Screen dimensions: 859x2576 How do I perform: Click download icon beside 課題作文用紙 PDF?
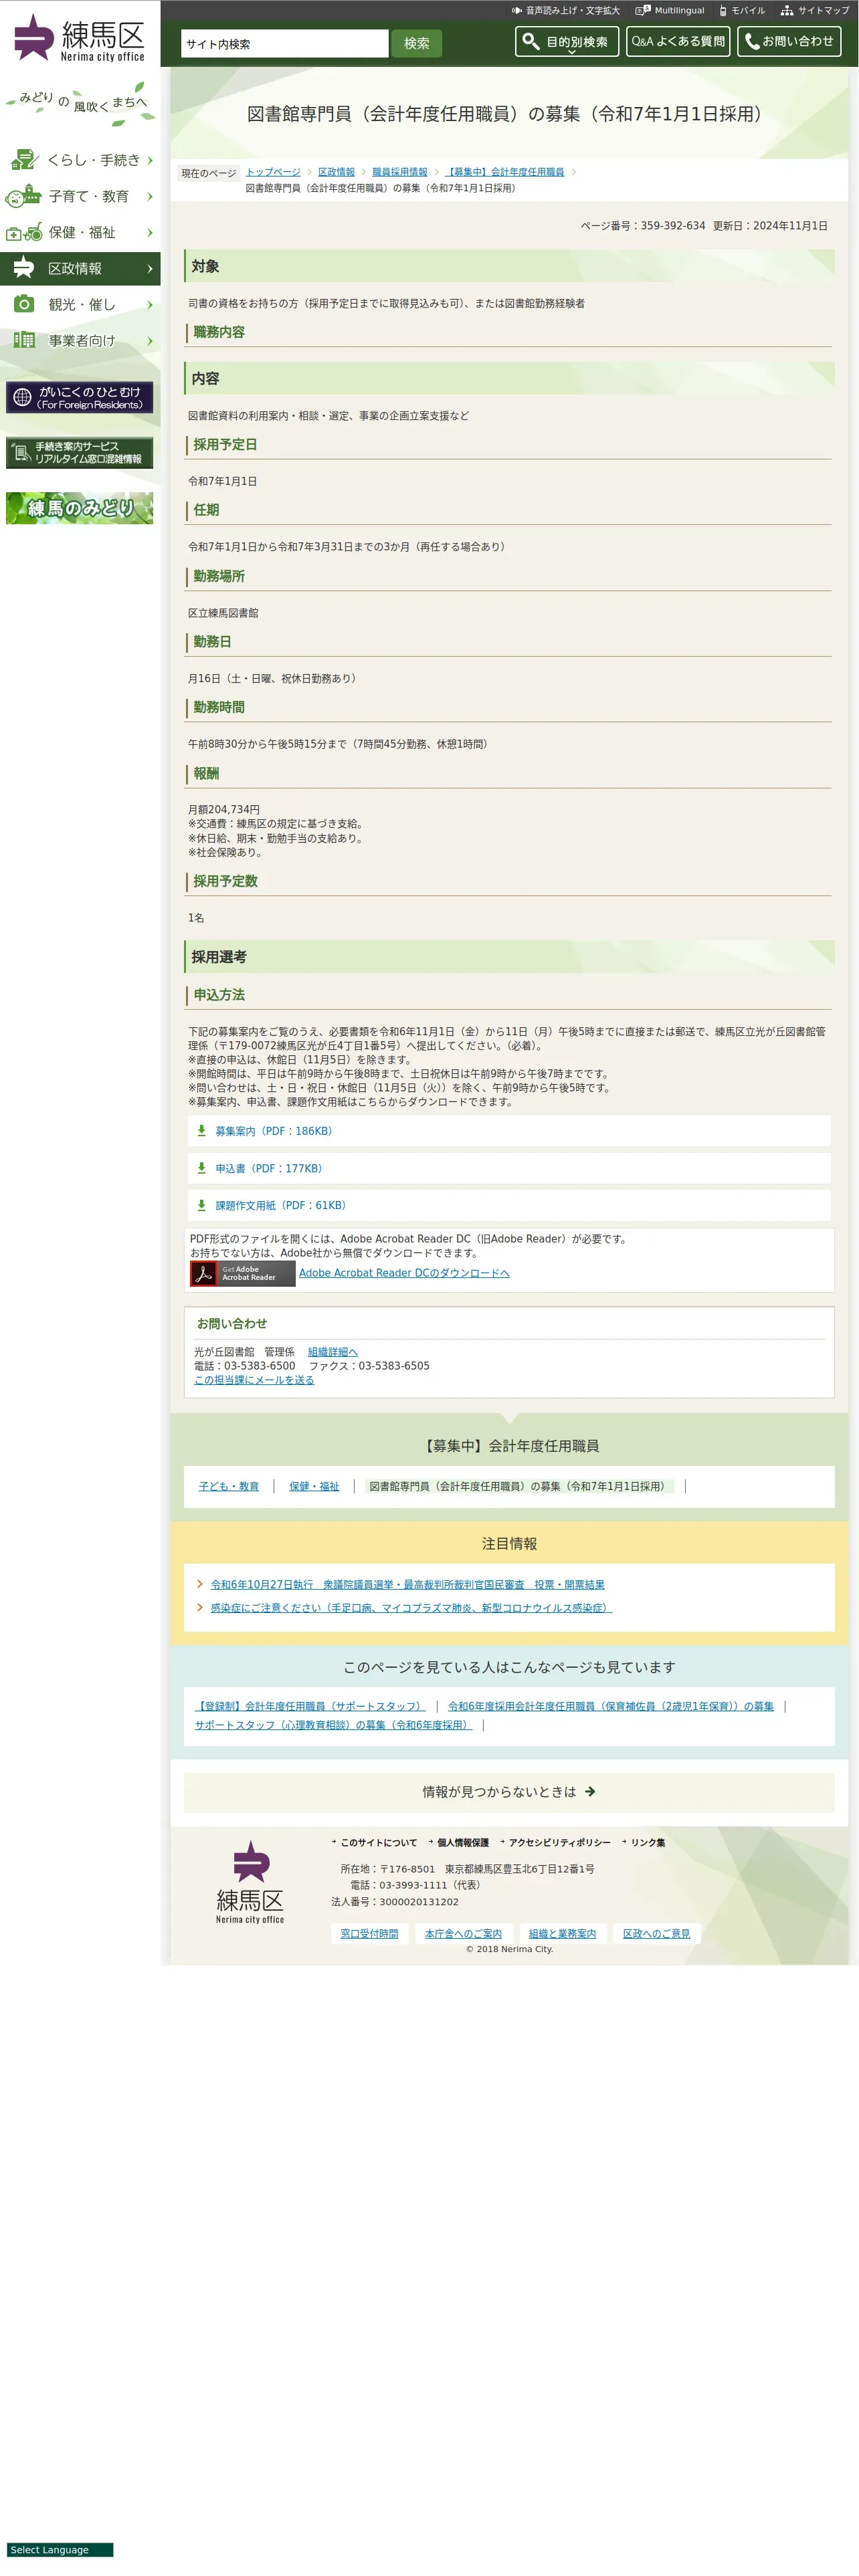[x=201, y=1204]
